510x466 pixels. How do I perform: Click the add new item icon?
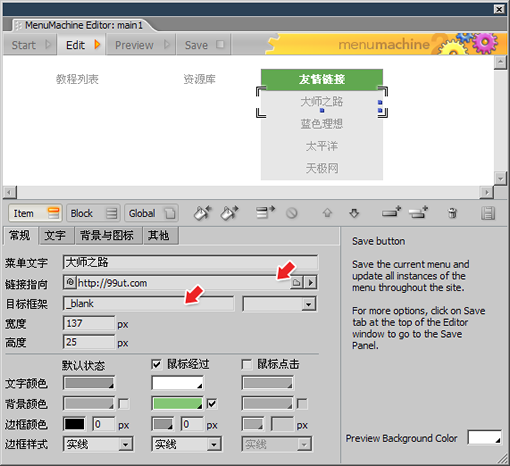point(391,212)
